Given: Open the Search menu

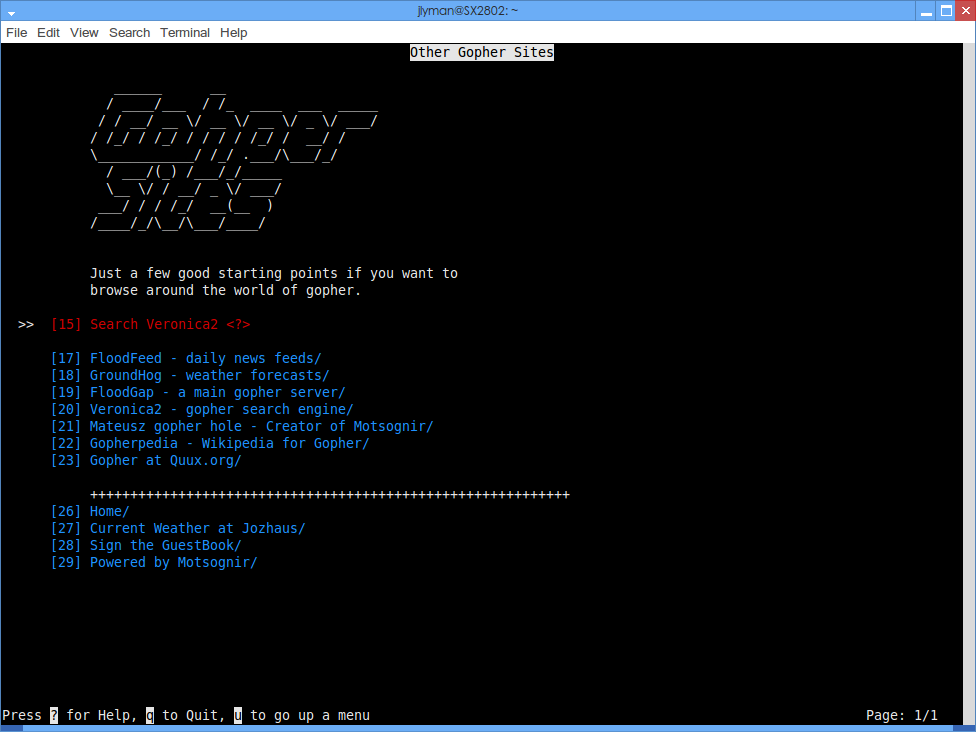Looking at the screenshot, I should pyautogui.click(x=129, y=33).
